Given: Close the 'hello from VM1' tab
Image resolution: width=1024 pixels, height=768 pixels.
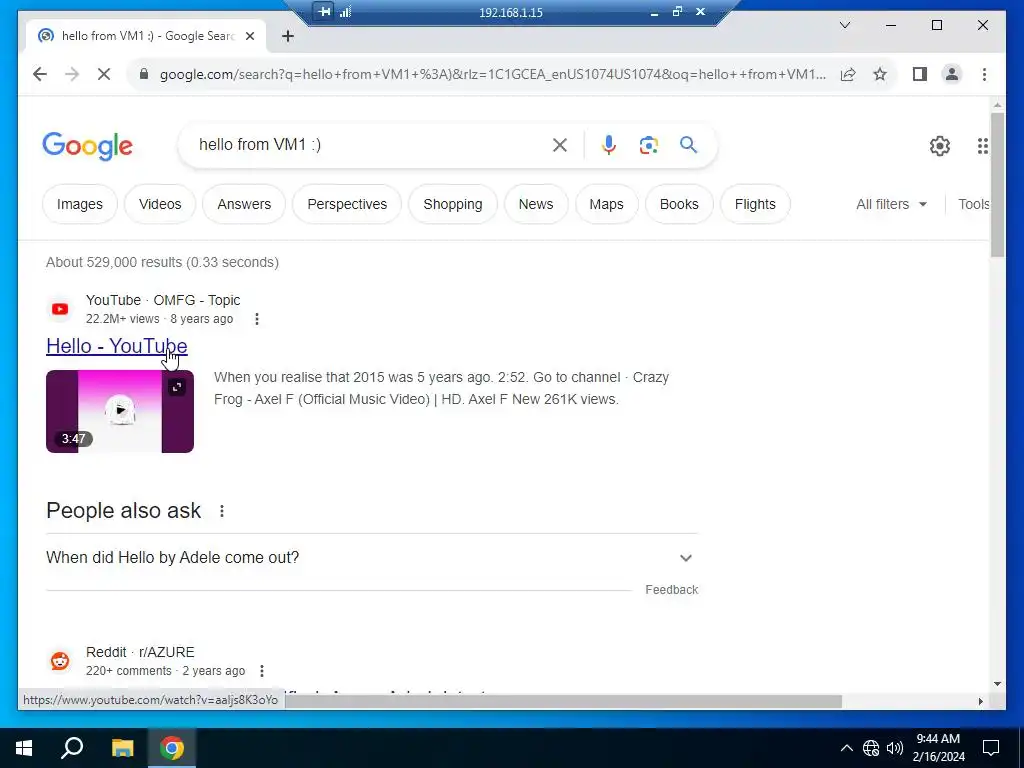Looking at the screenshot, I should tap(249, 36).
